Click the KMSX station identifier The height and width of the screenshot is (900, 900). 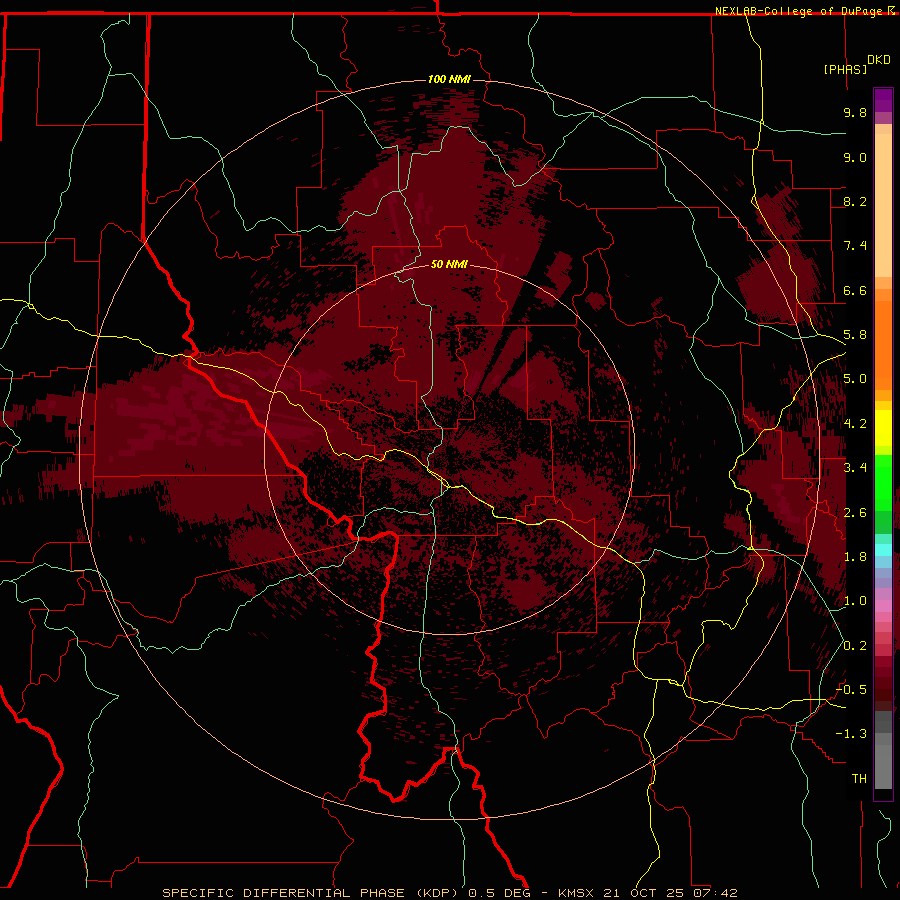pos(576,893)
